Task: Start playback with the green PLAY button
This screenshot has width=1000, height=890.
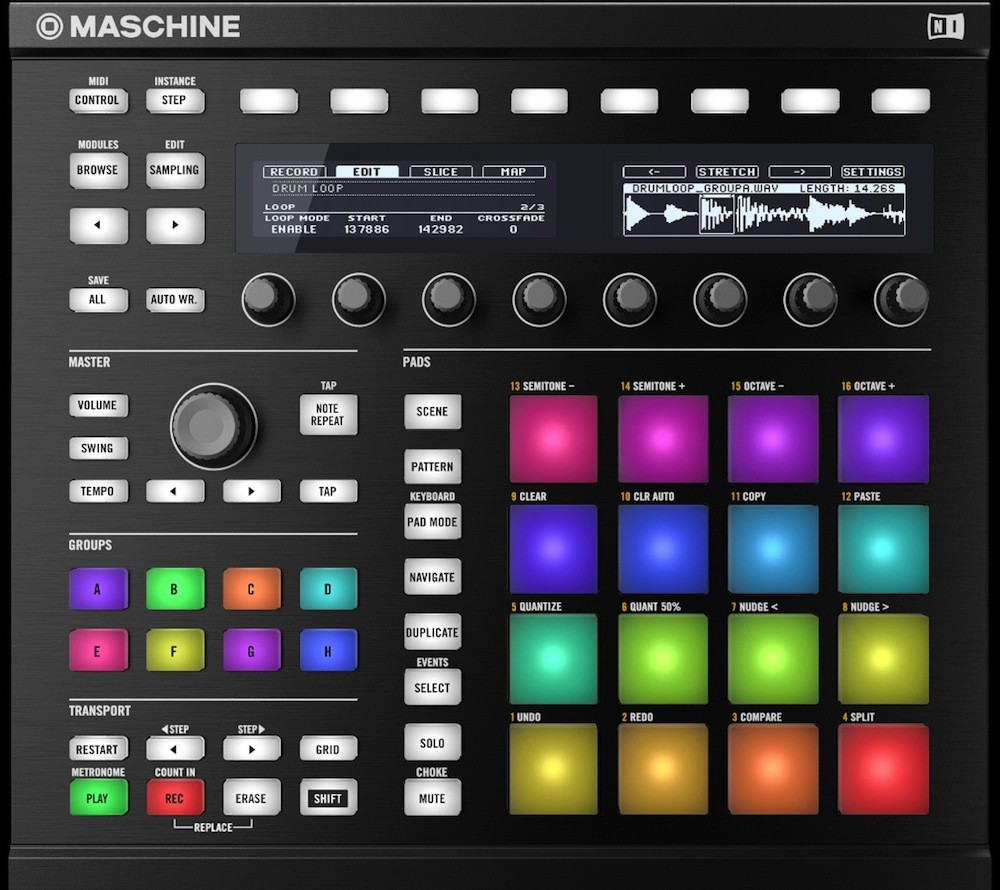Action: [98, 798]
